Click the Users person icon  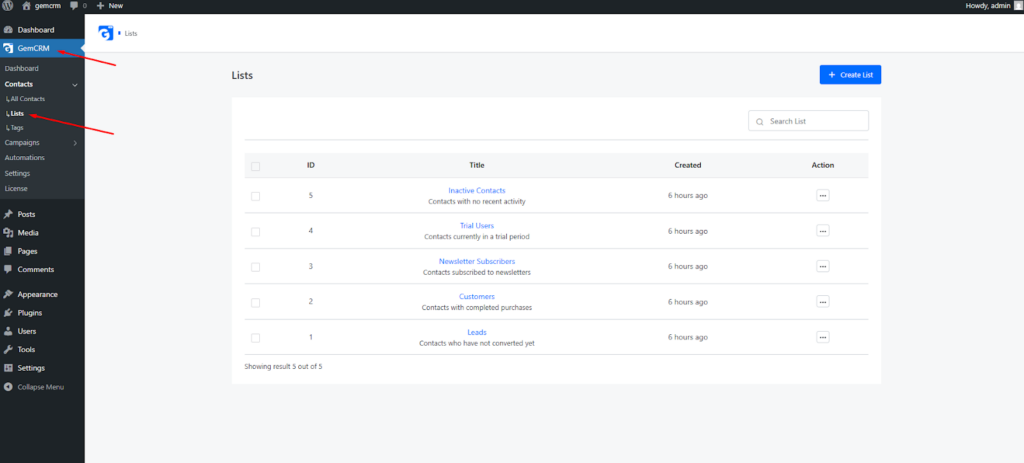[8, 331]
